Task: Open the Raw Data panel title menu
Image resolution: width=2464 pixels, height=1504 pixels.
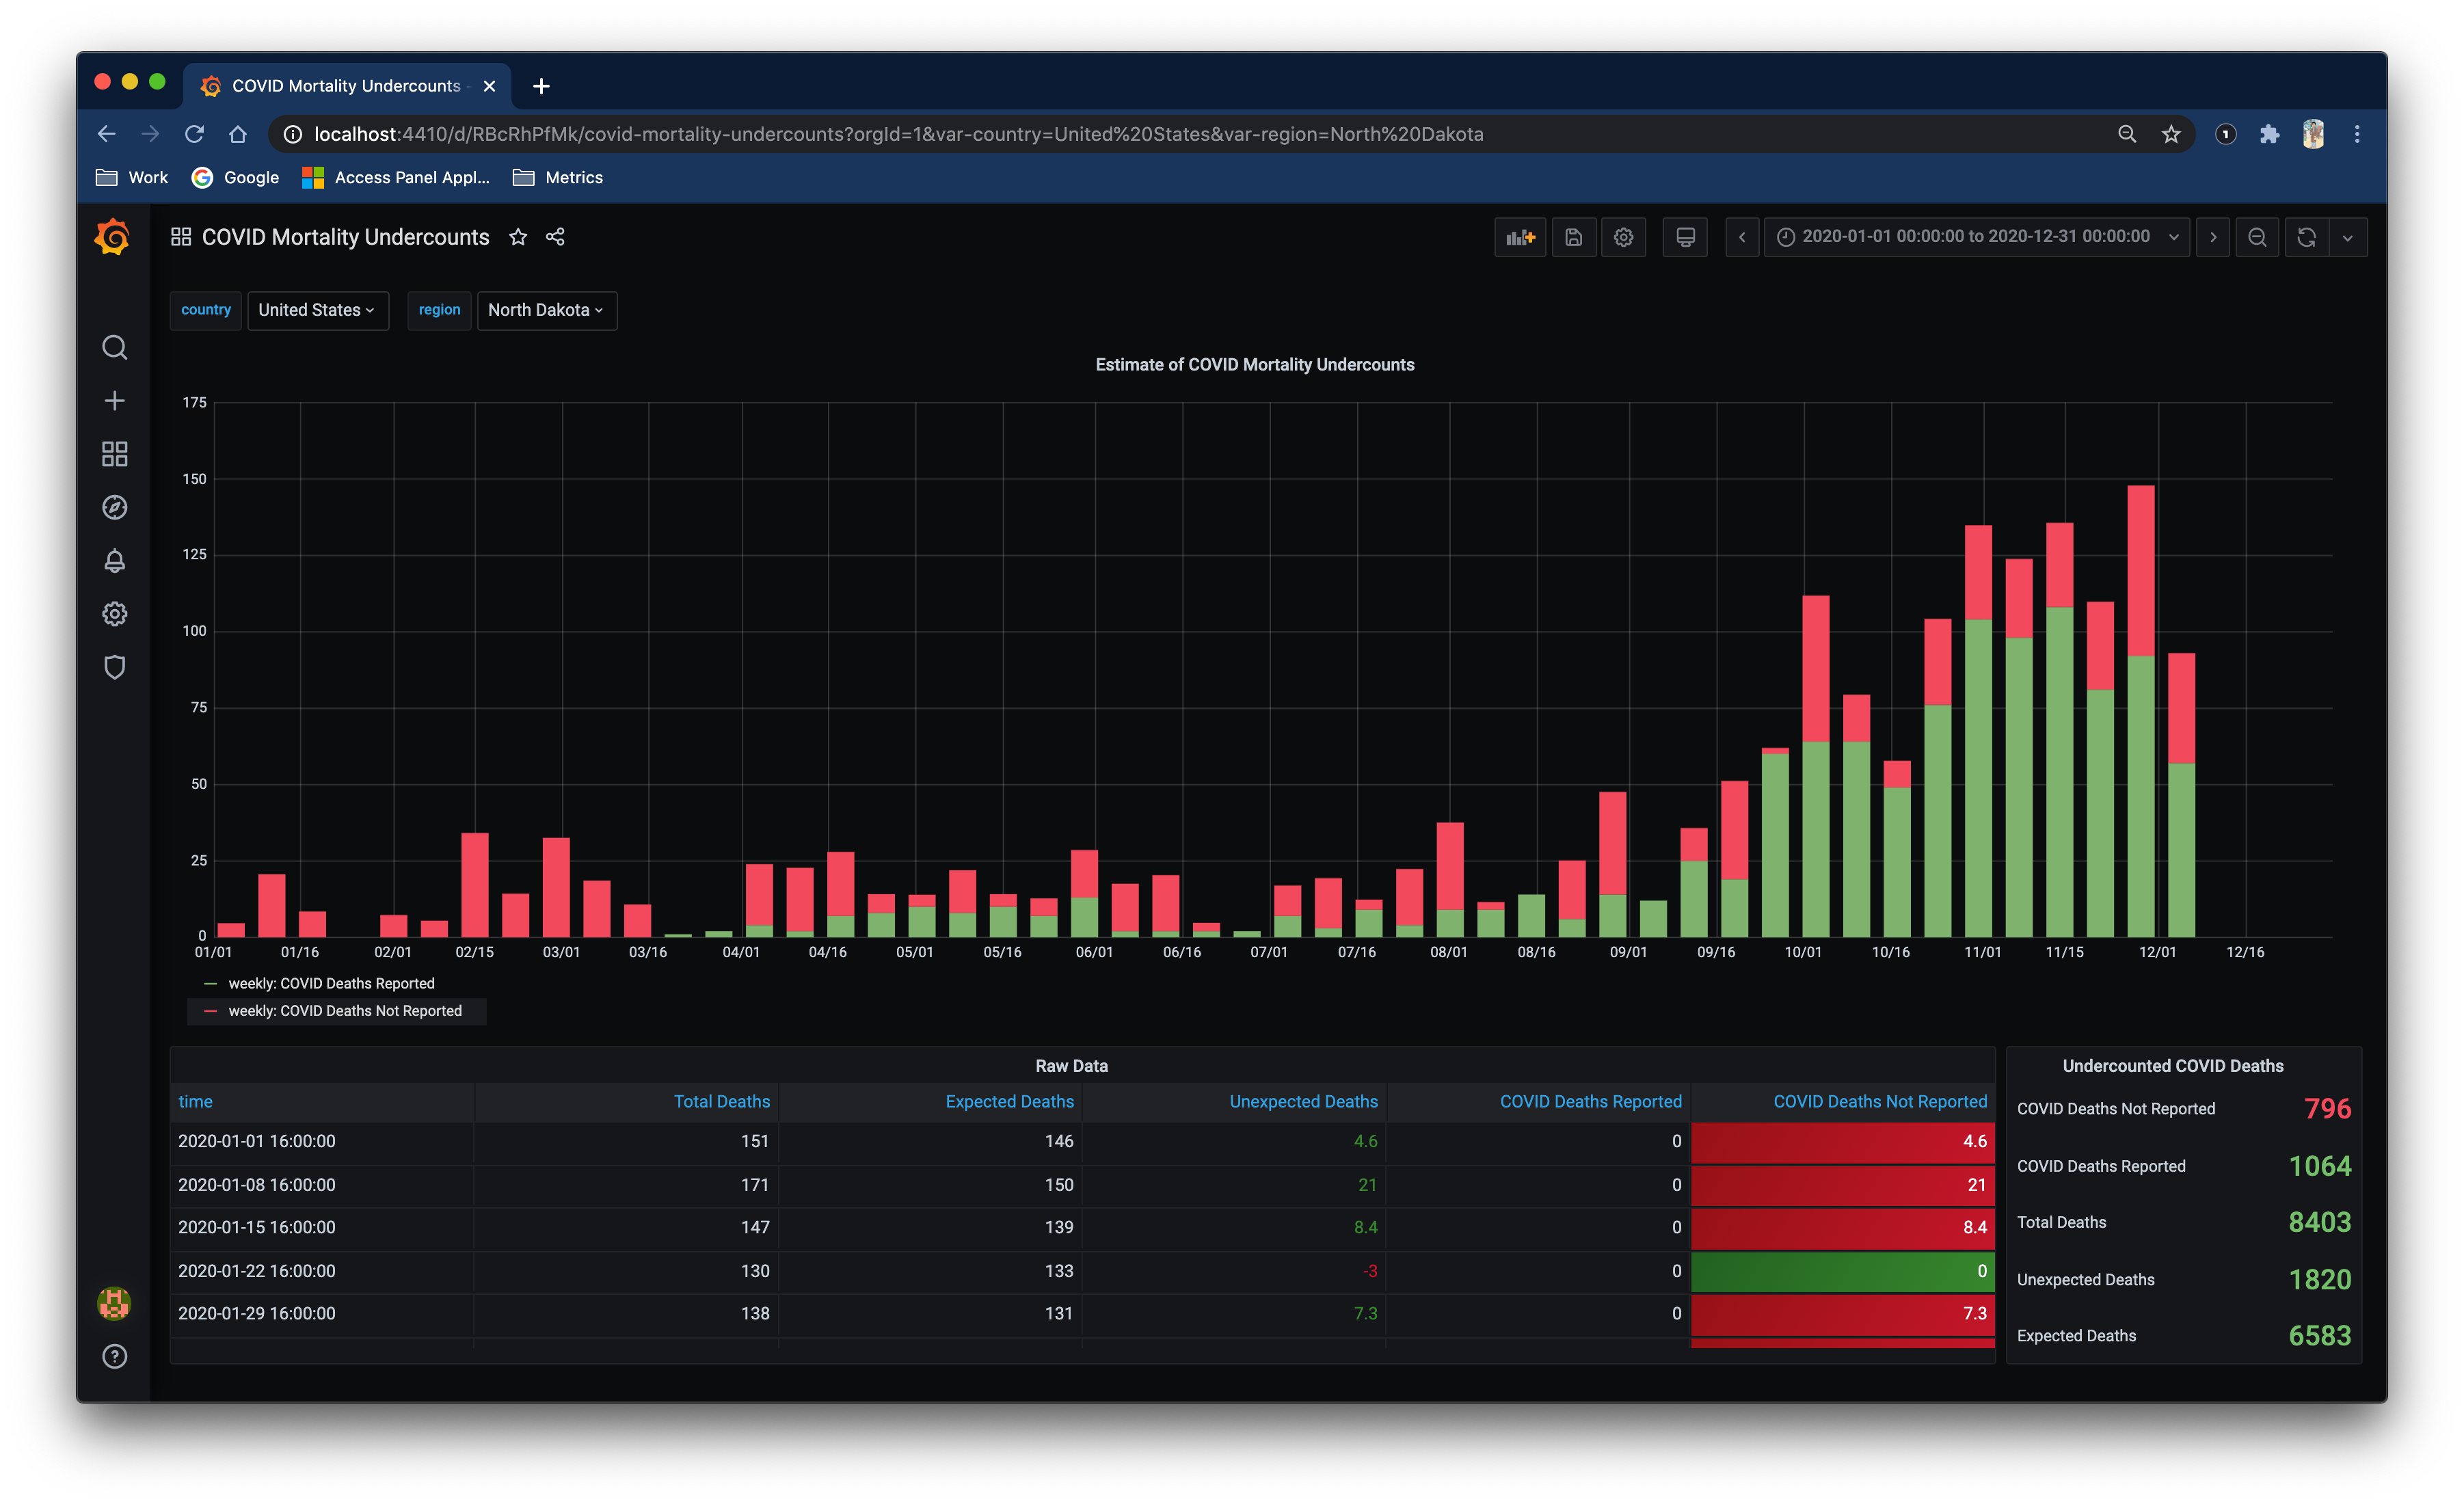Action: [1071, 1066]
